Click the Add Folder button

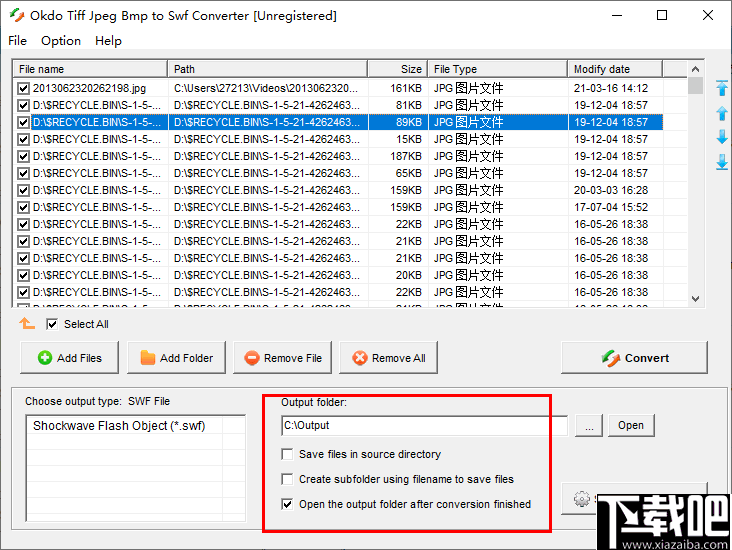point(176,358)
